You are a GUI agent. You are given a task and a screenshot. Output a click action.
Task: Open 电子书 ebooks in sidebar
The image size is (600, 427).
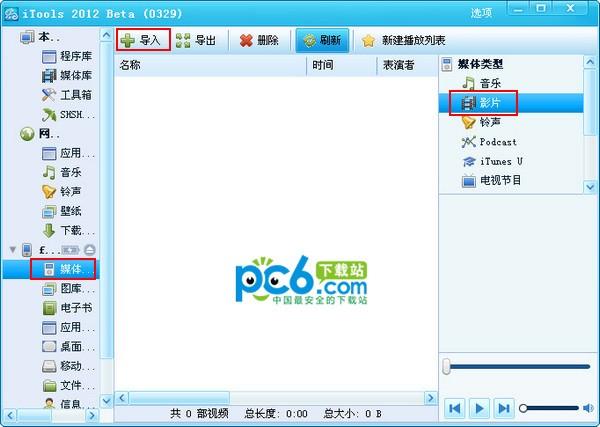pos(67,308)
